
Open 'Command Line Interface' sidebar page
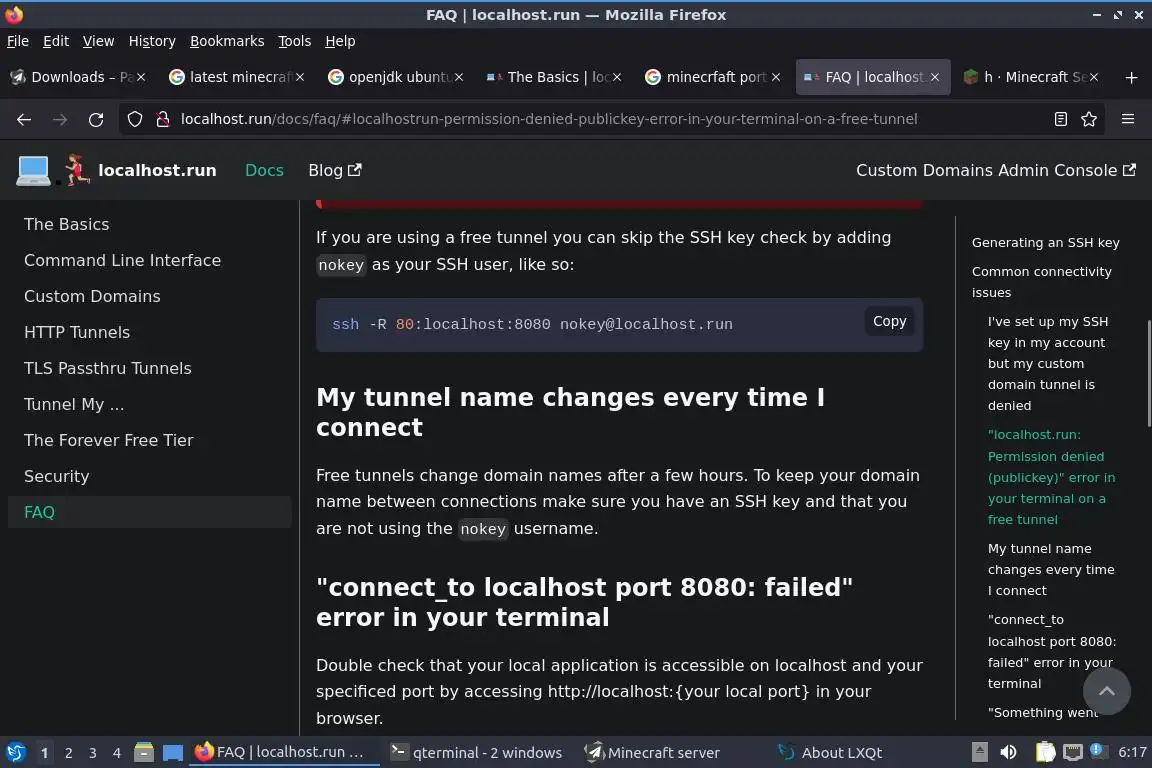pyautogui.click(x=122, y=260)
